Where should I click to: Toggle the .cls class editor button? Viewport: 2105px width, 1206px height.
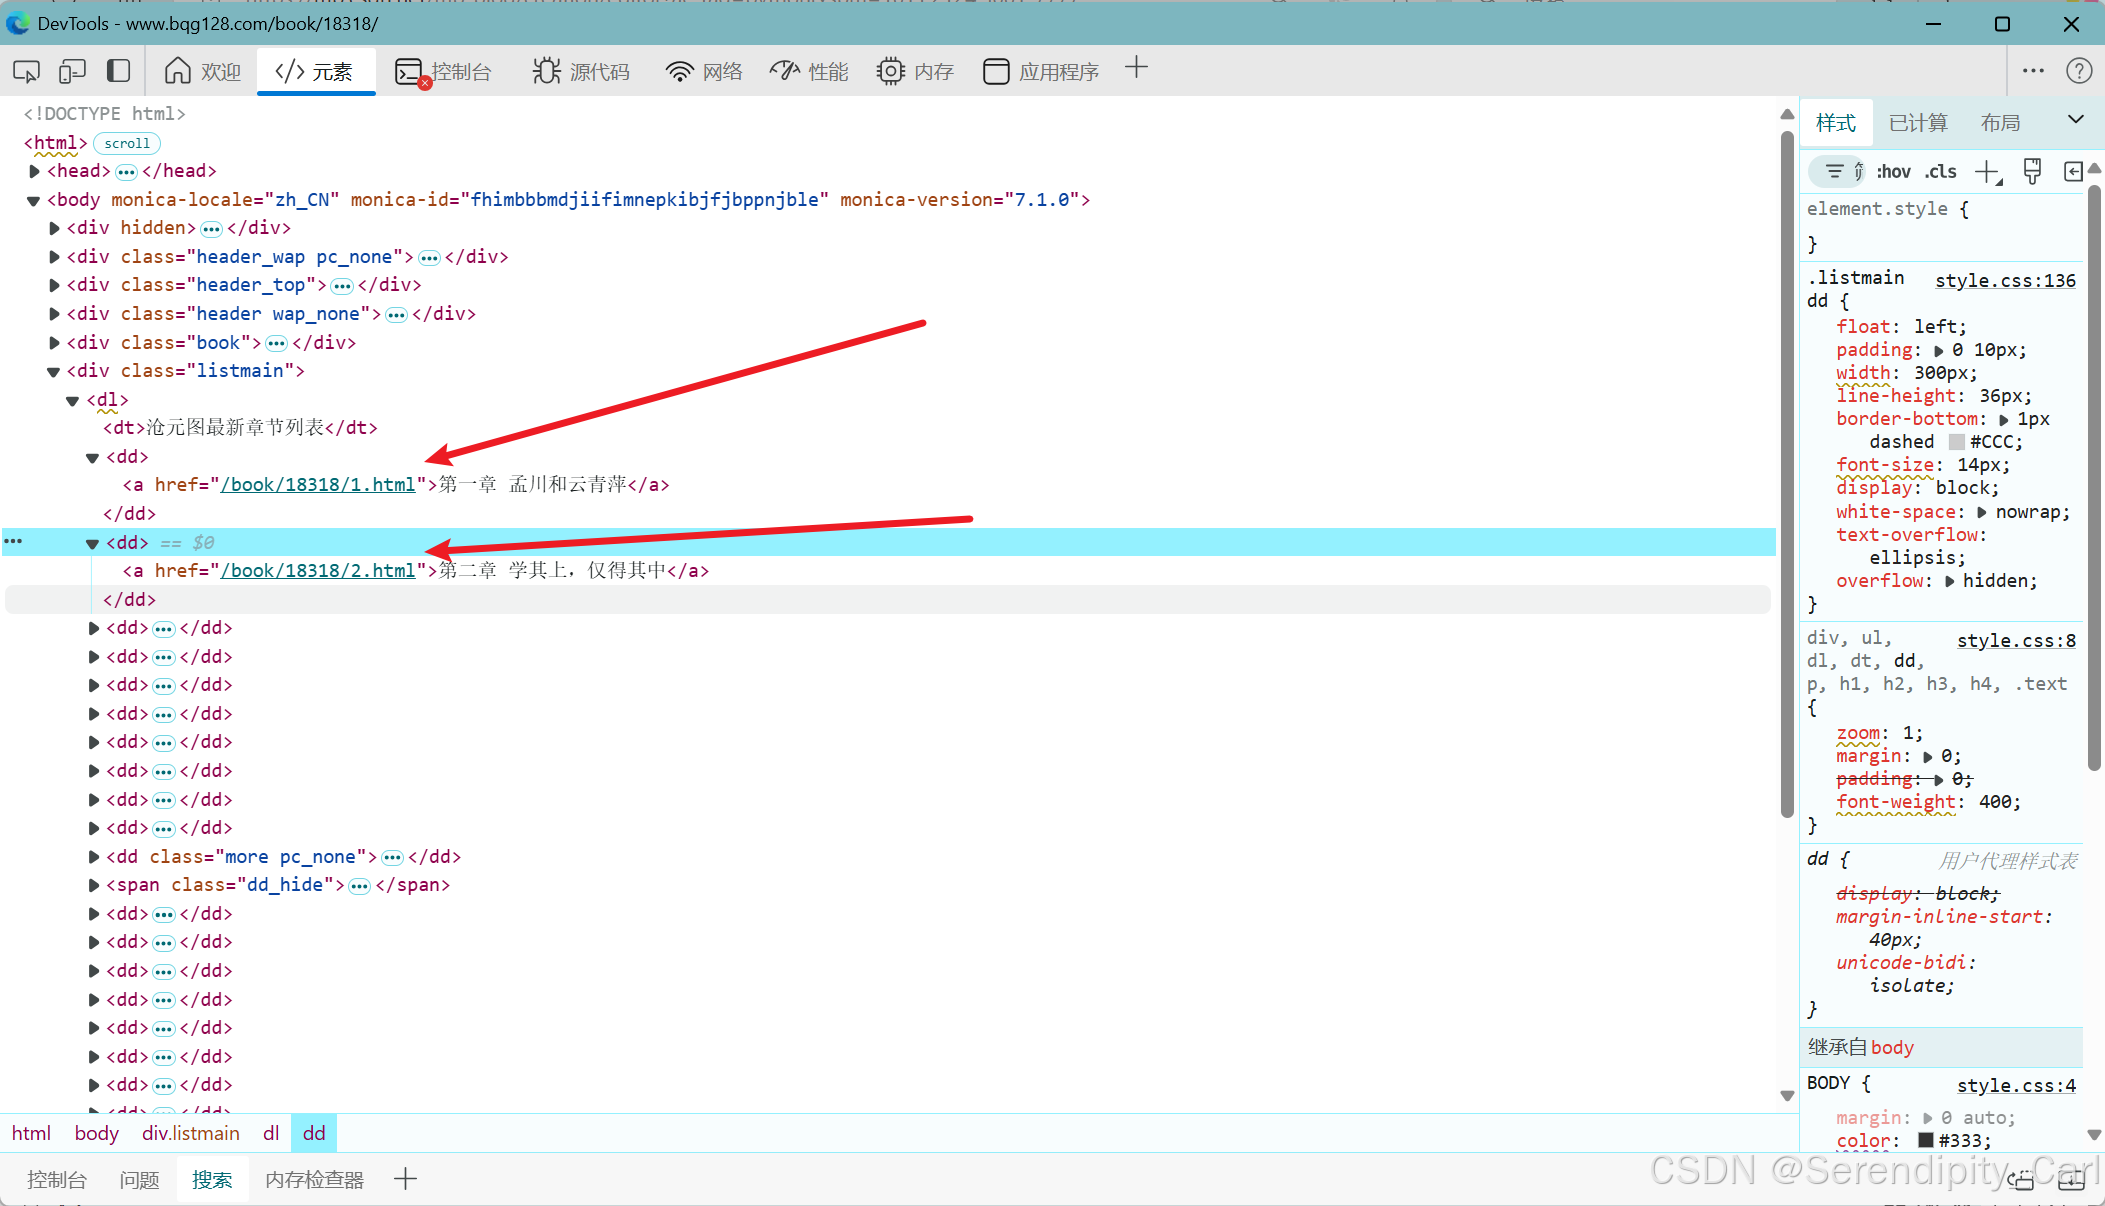pyautogui.click(x=1941, y=172)
